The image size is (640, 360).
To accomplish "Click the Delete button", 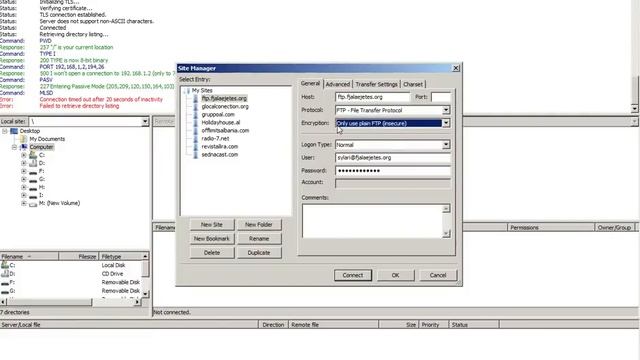I will [x=212, y=253].
